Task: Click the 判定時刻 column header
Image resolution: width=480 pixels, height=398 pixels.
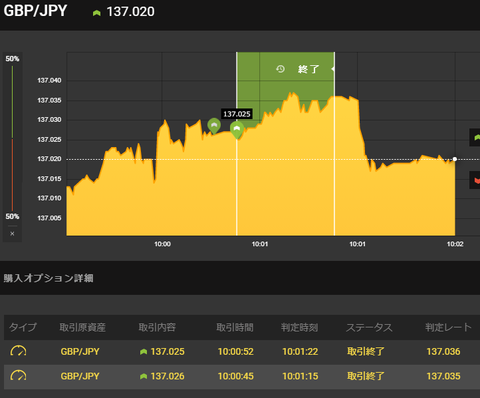Action: [299, 327]
